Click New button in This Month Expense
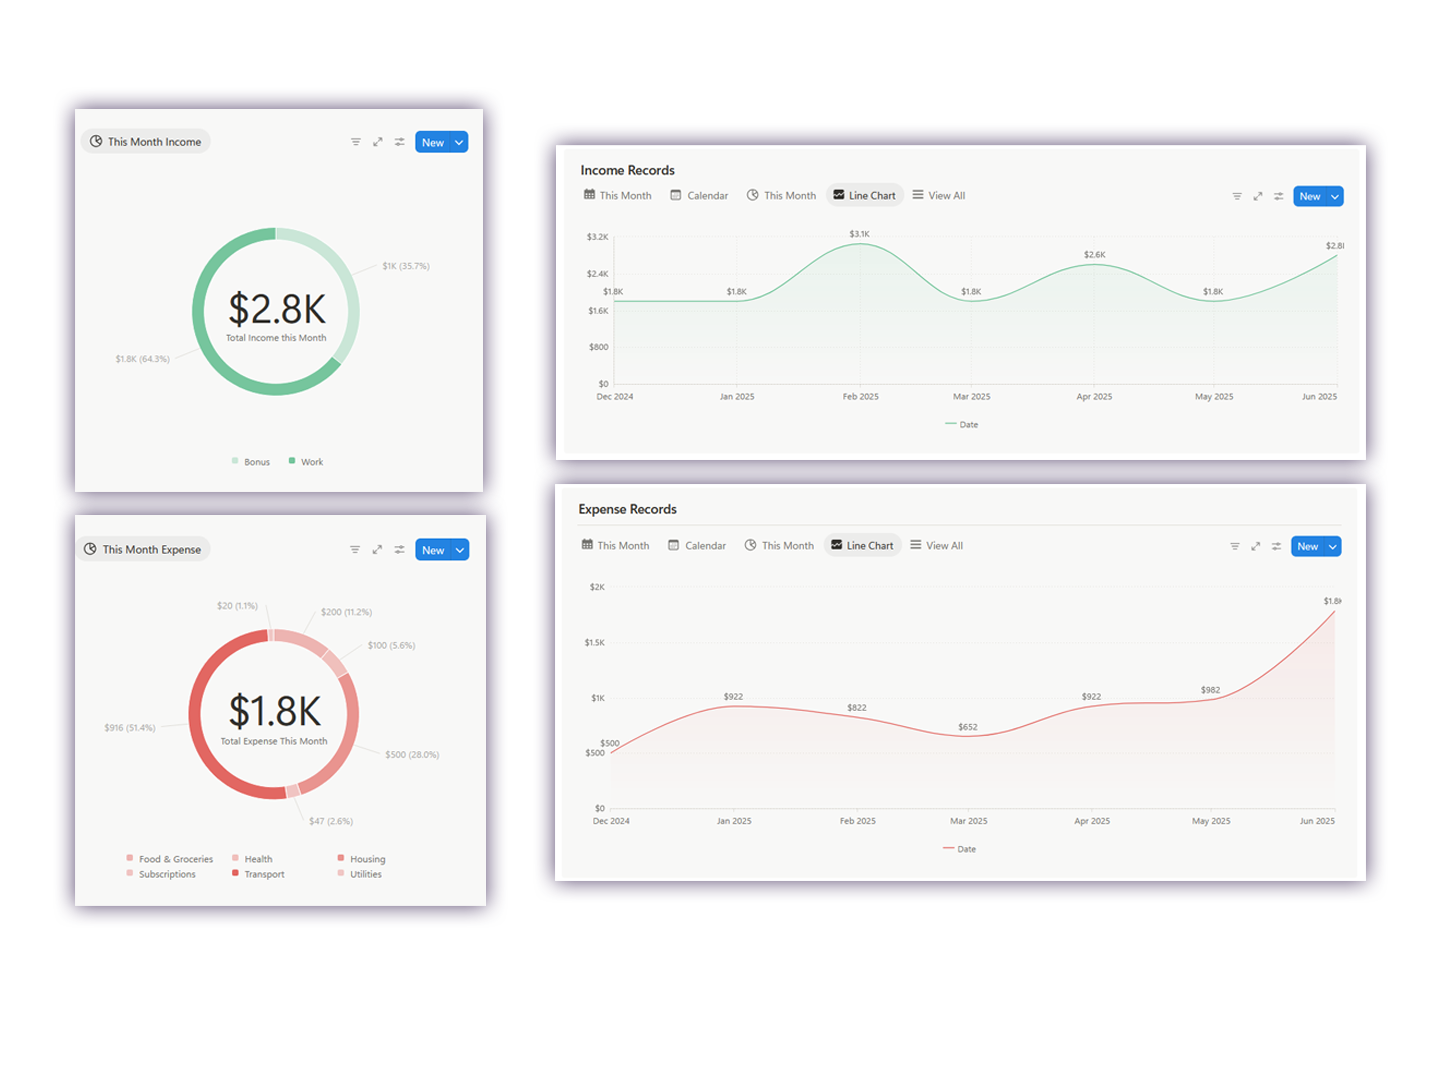Image resolution: width=1441 pixels, height=1084 pixels. tap(432, 550)
